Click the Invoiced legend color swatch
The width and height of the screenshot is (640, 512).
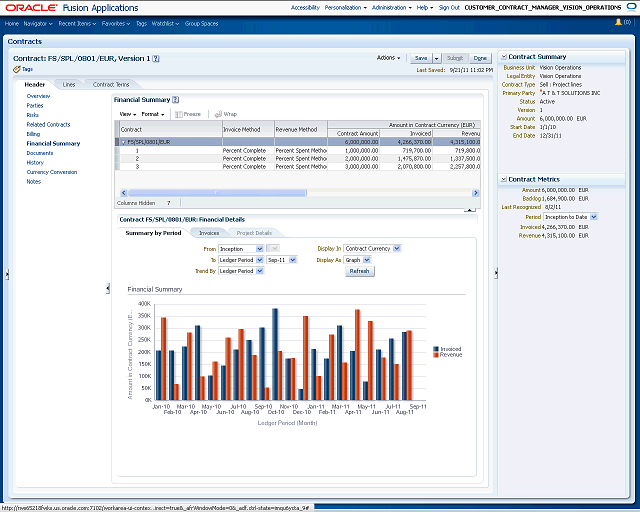pyautogui.click(x=436, y=349)
